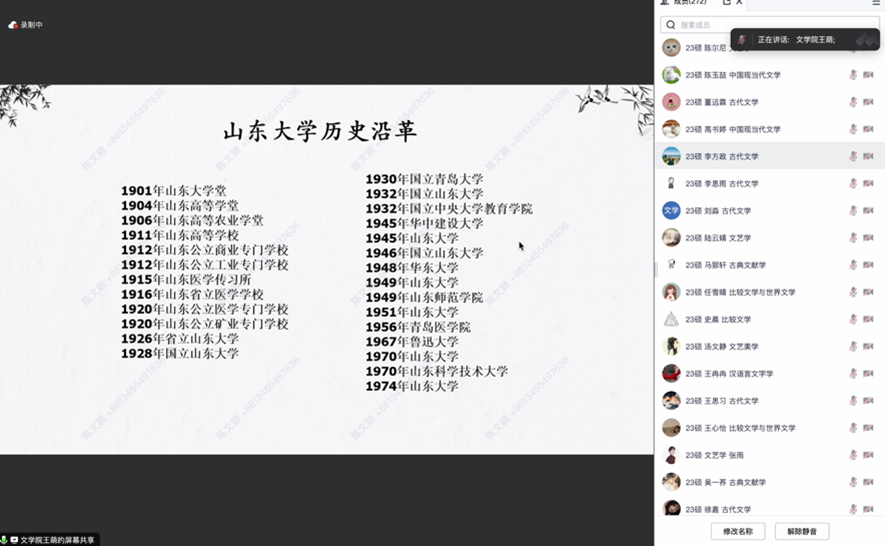This screenshot has height=546, width=885.
Task: Click the mic icon in speaking notification
Action: click(x=742, y=40)
